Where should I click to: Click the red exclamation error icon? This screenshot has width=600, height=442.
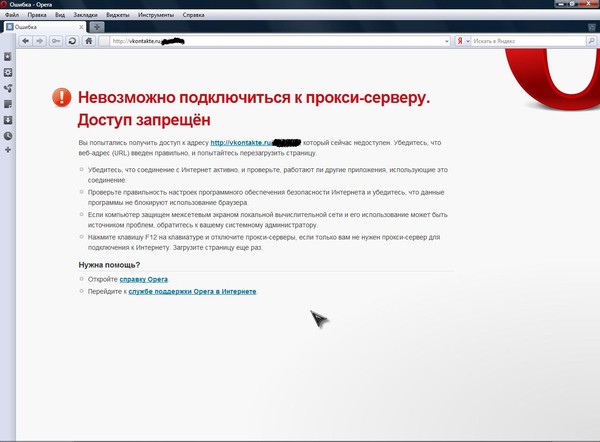coord(62,97)
